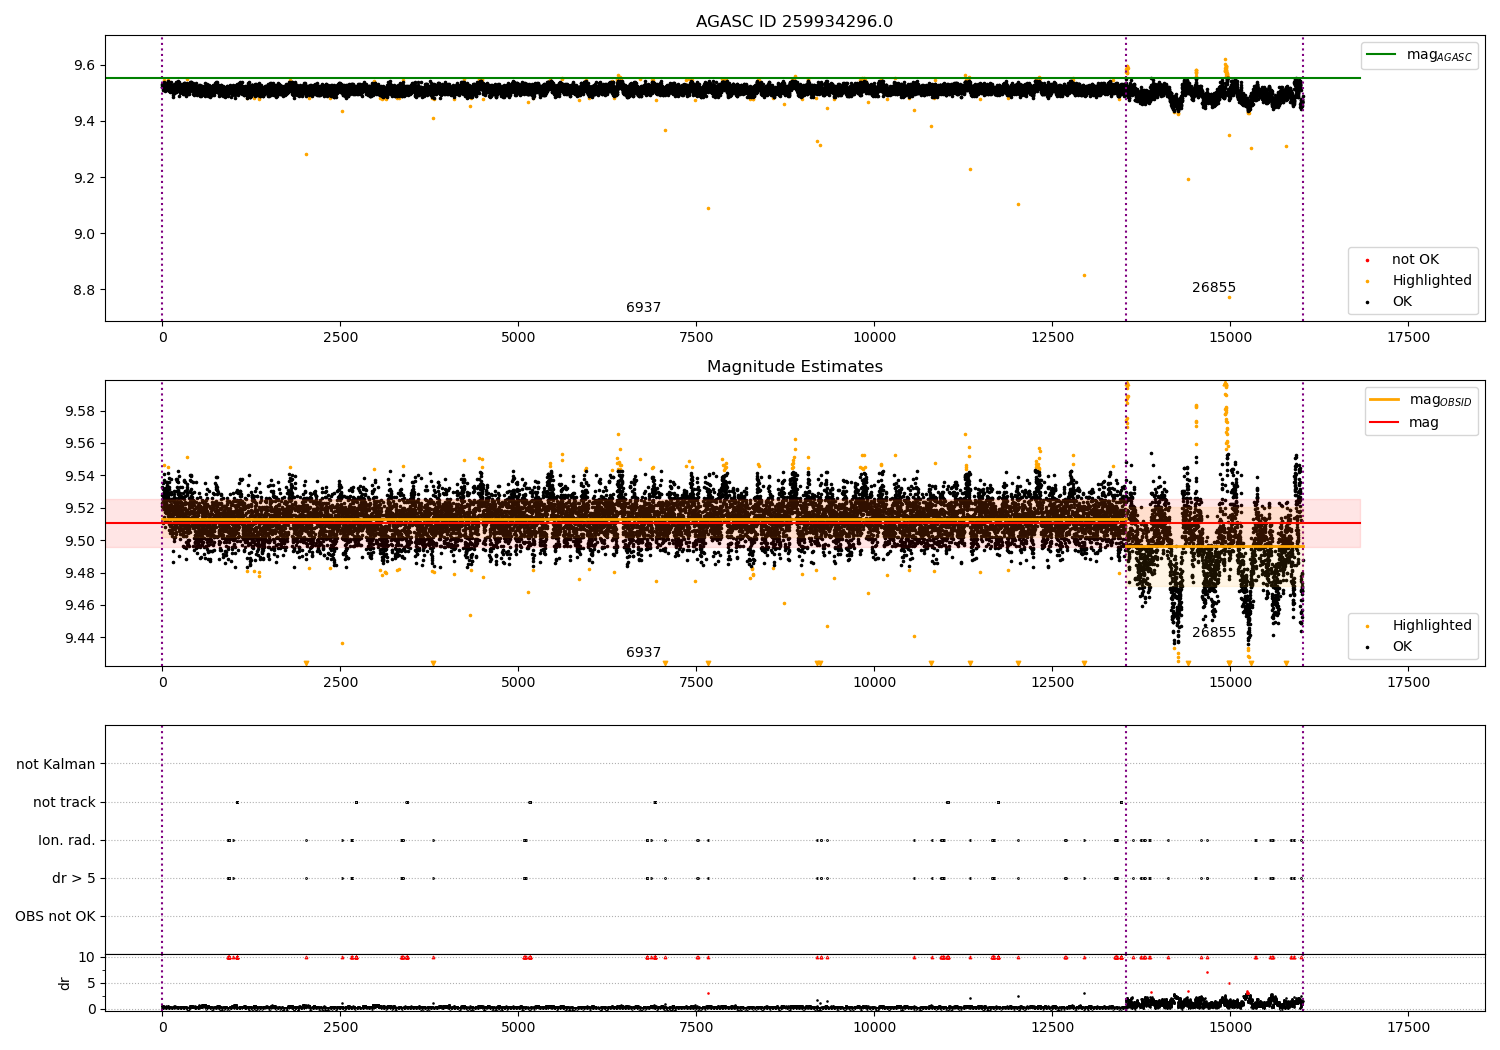Image resolution: width=1500 pixels, height=1050 pixels.
Task: Click the "10" tick on the dr axis
Action: click(87, 958)
